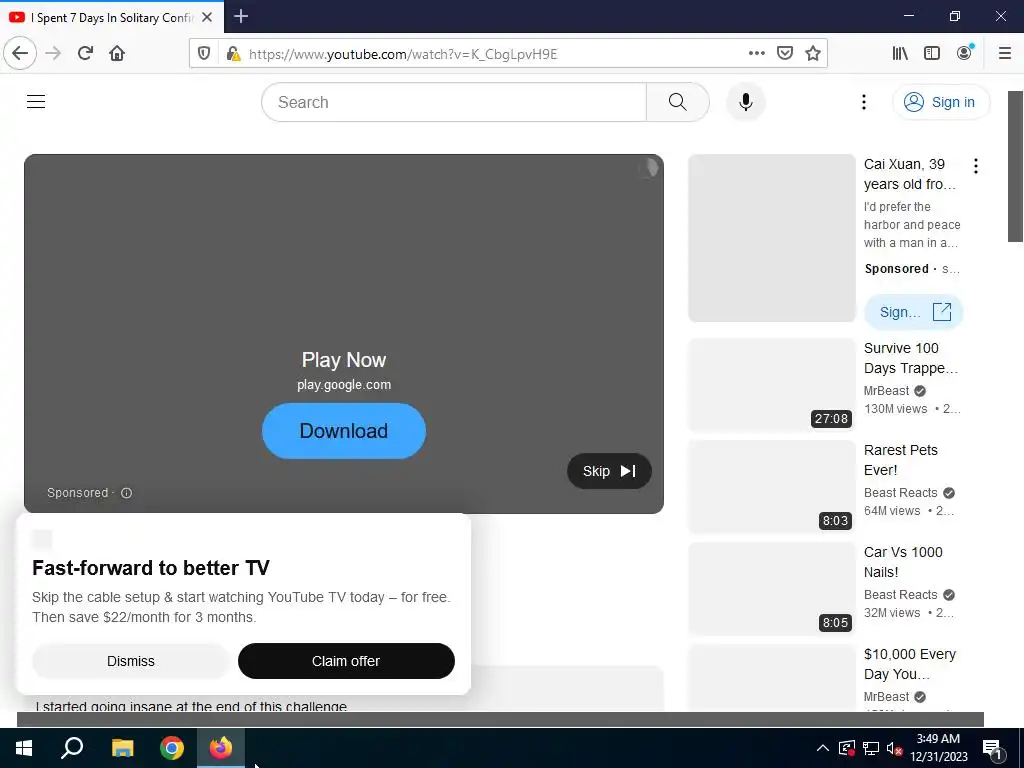
Task: Open the muted volume tray icon
Action: (894, 748)
